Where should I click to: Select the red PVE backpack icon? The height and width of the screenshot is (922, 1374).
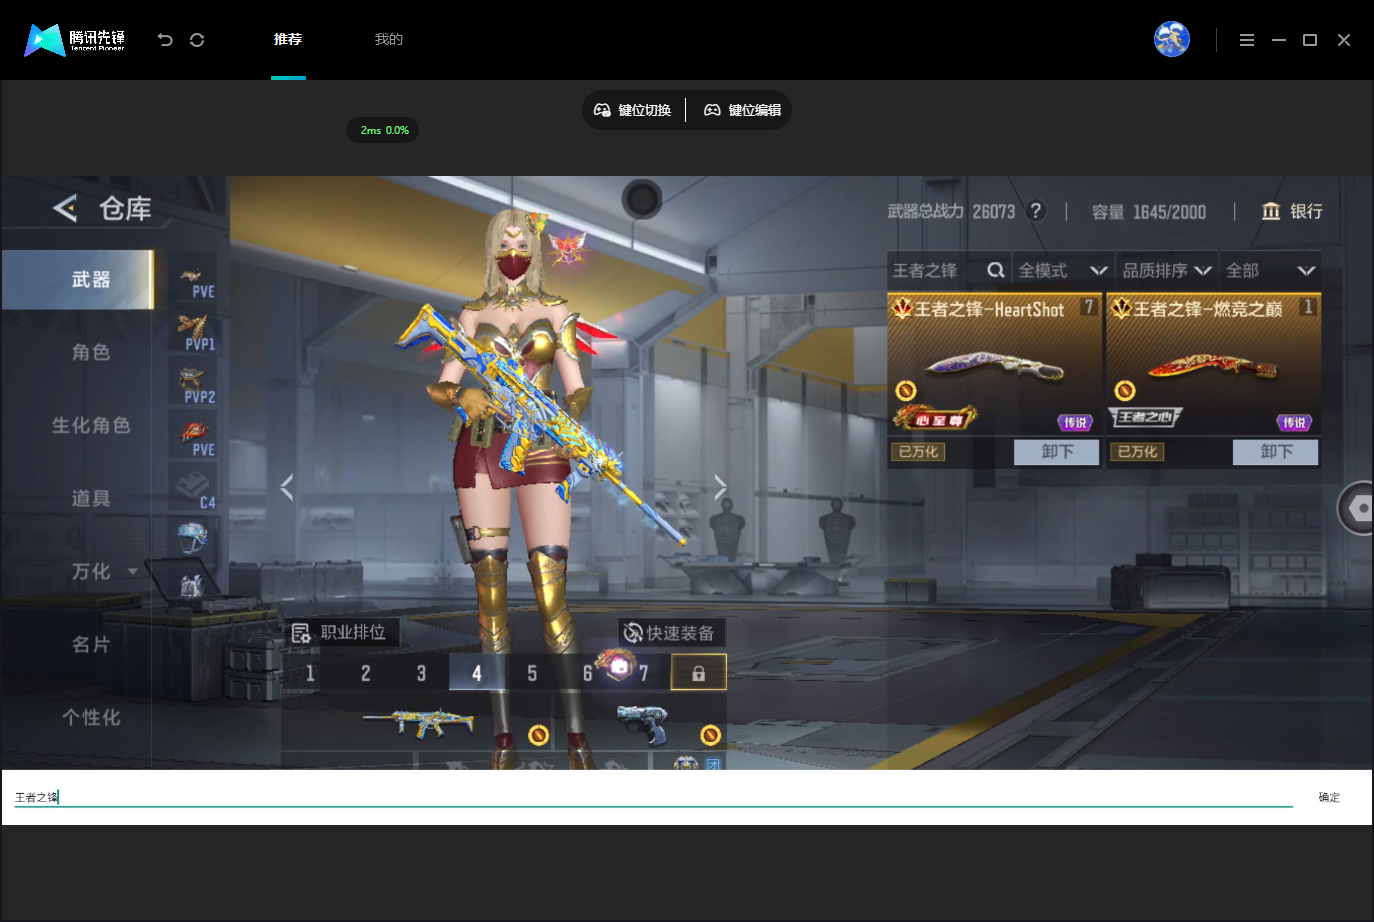193,437
